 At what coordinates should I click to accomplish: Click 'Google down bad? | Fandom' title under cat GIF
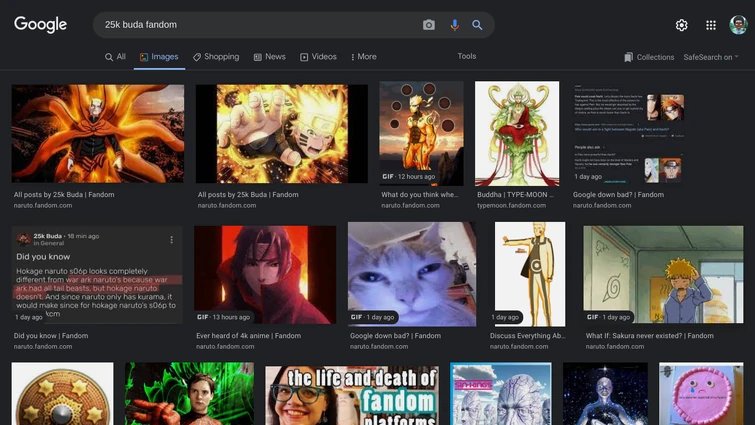pos(395,335)
